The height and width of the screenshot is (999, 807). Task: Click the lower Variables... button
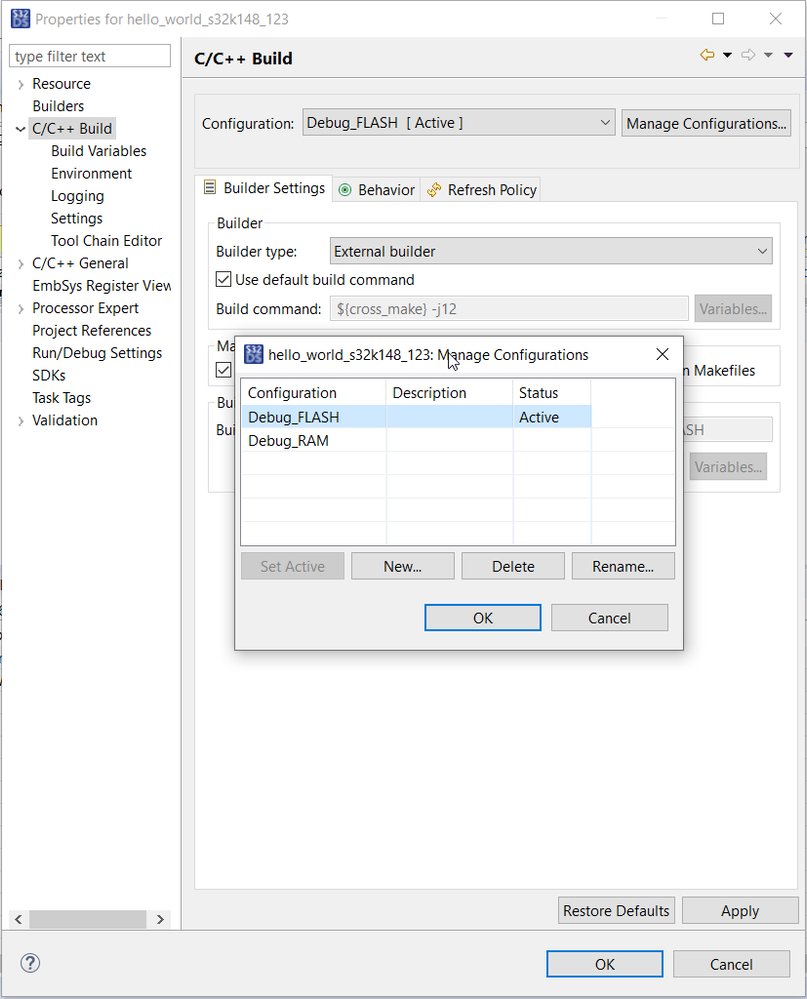(x=728, y=467)
